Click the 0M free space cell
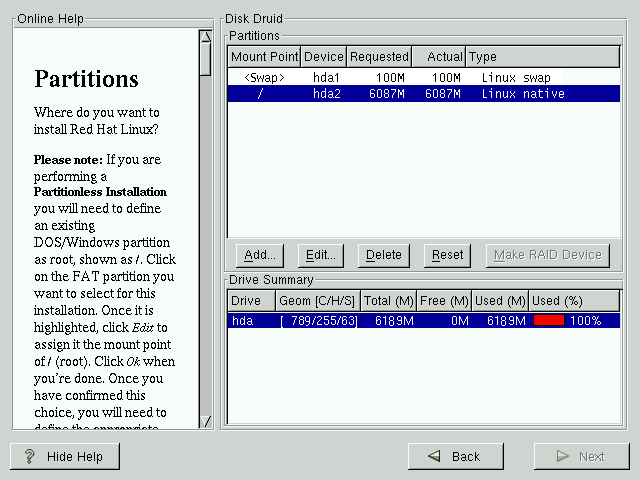This screenshot has height=480, width=640. tap(460, 321)
